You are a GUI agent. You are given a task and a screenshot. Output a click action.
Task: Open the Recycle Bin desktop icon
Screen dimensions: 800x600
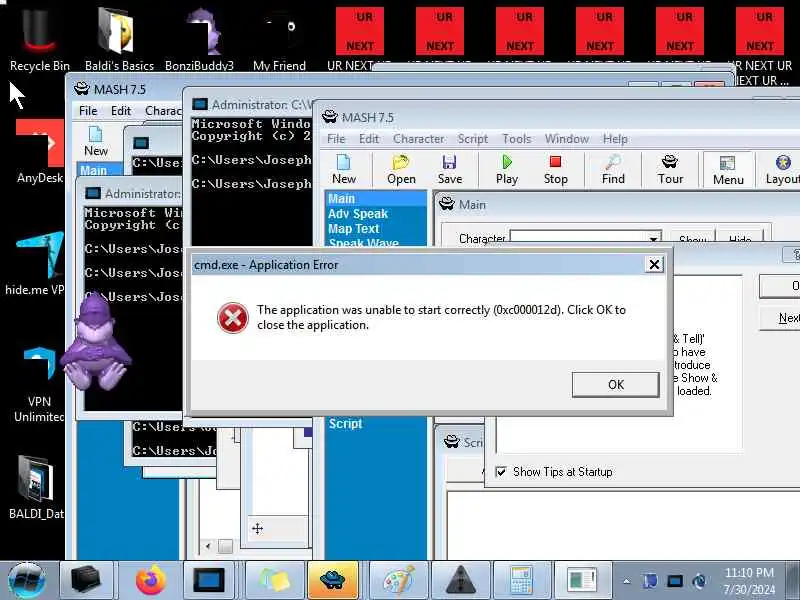pyautogui.click(x=39, y=39)
